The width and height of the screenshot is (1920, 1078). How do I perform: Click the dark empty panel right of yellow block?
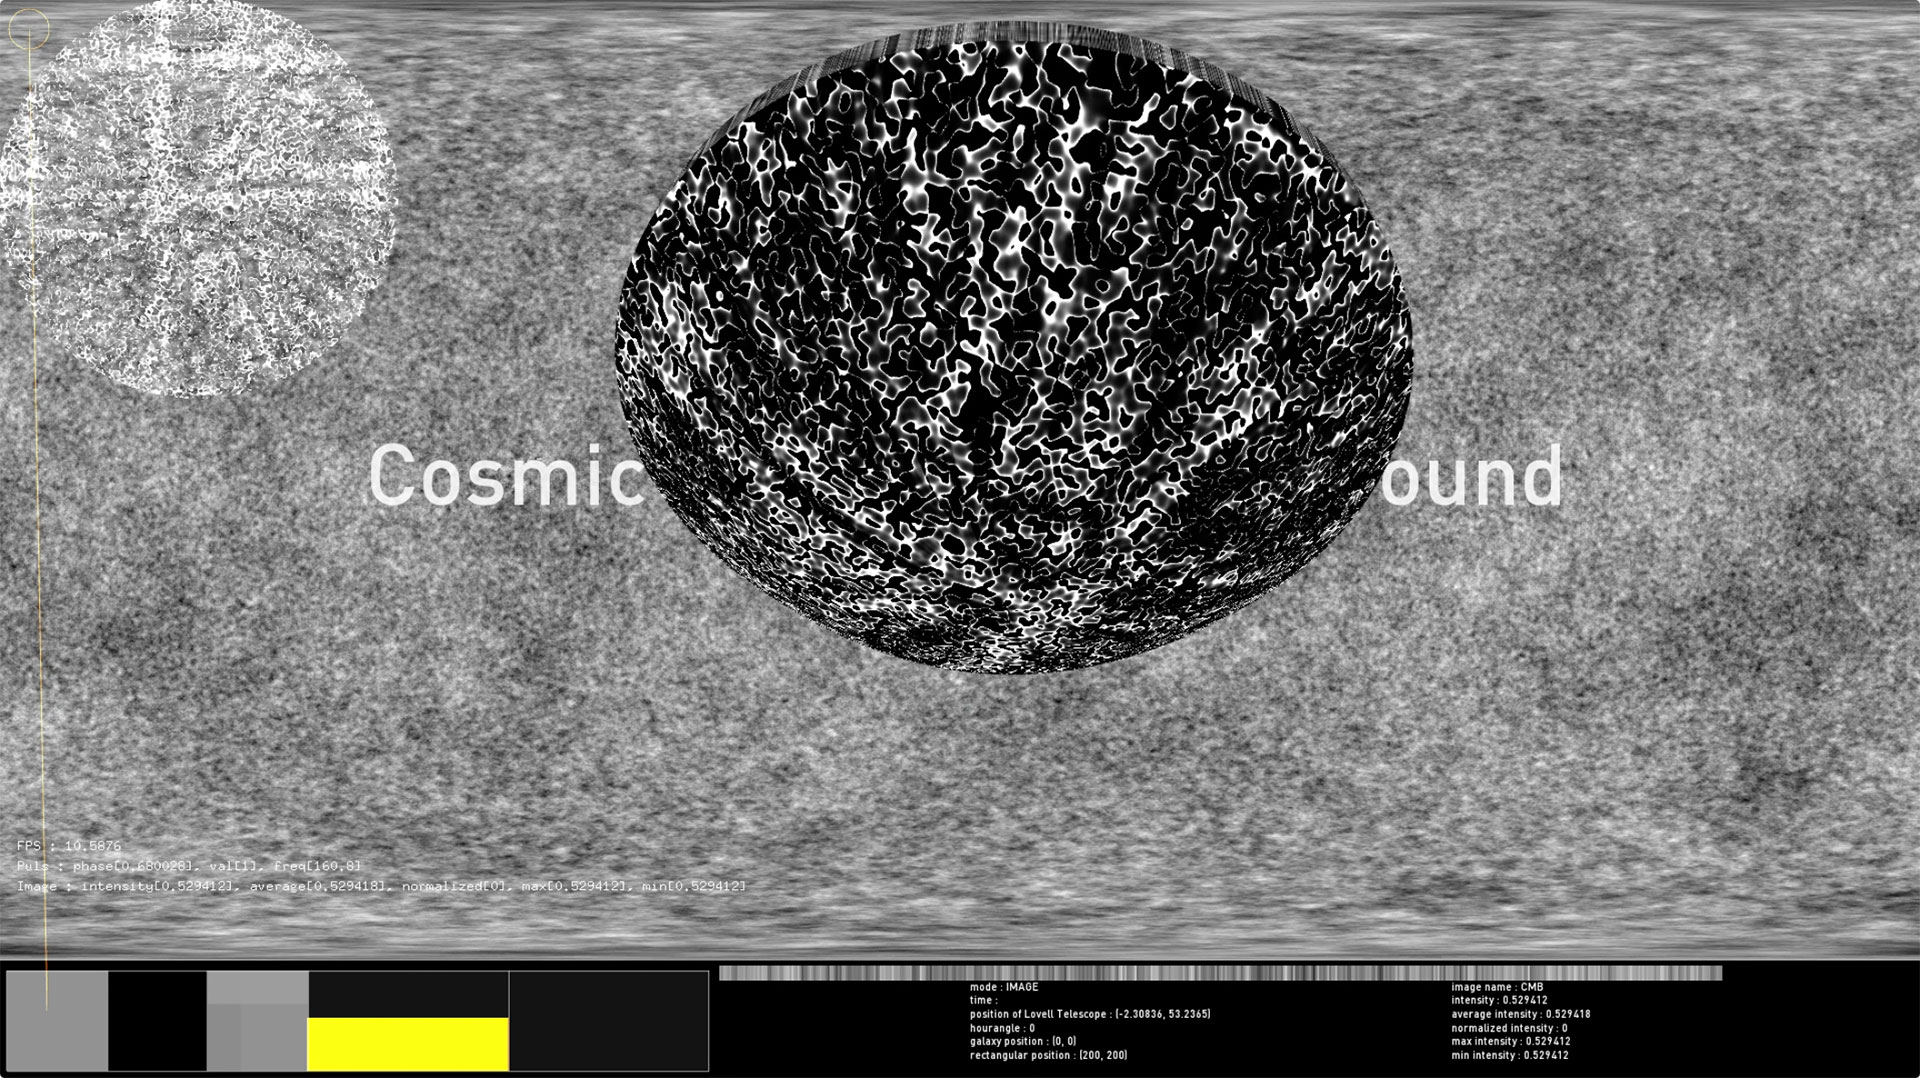point(608,1021)
